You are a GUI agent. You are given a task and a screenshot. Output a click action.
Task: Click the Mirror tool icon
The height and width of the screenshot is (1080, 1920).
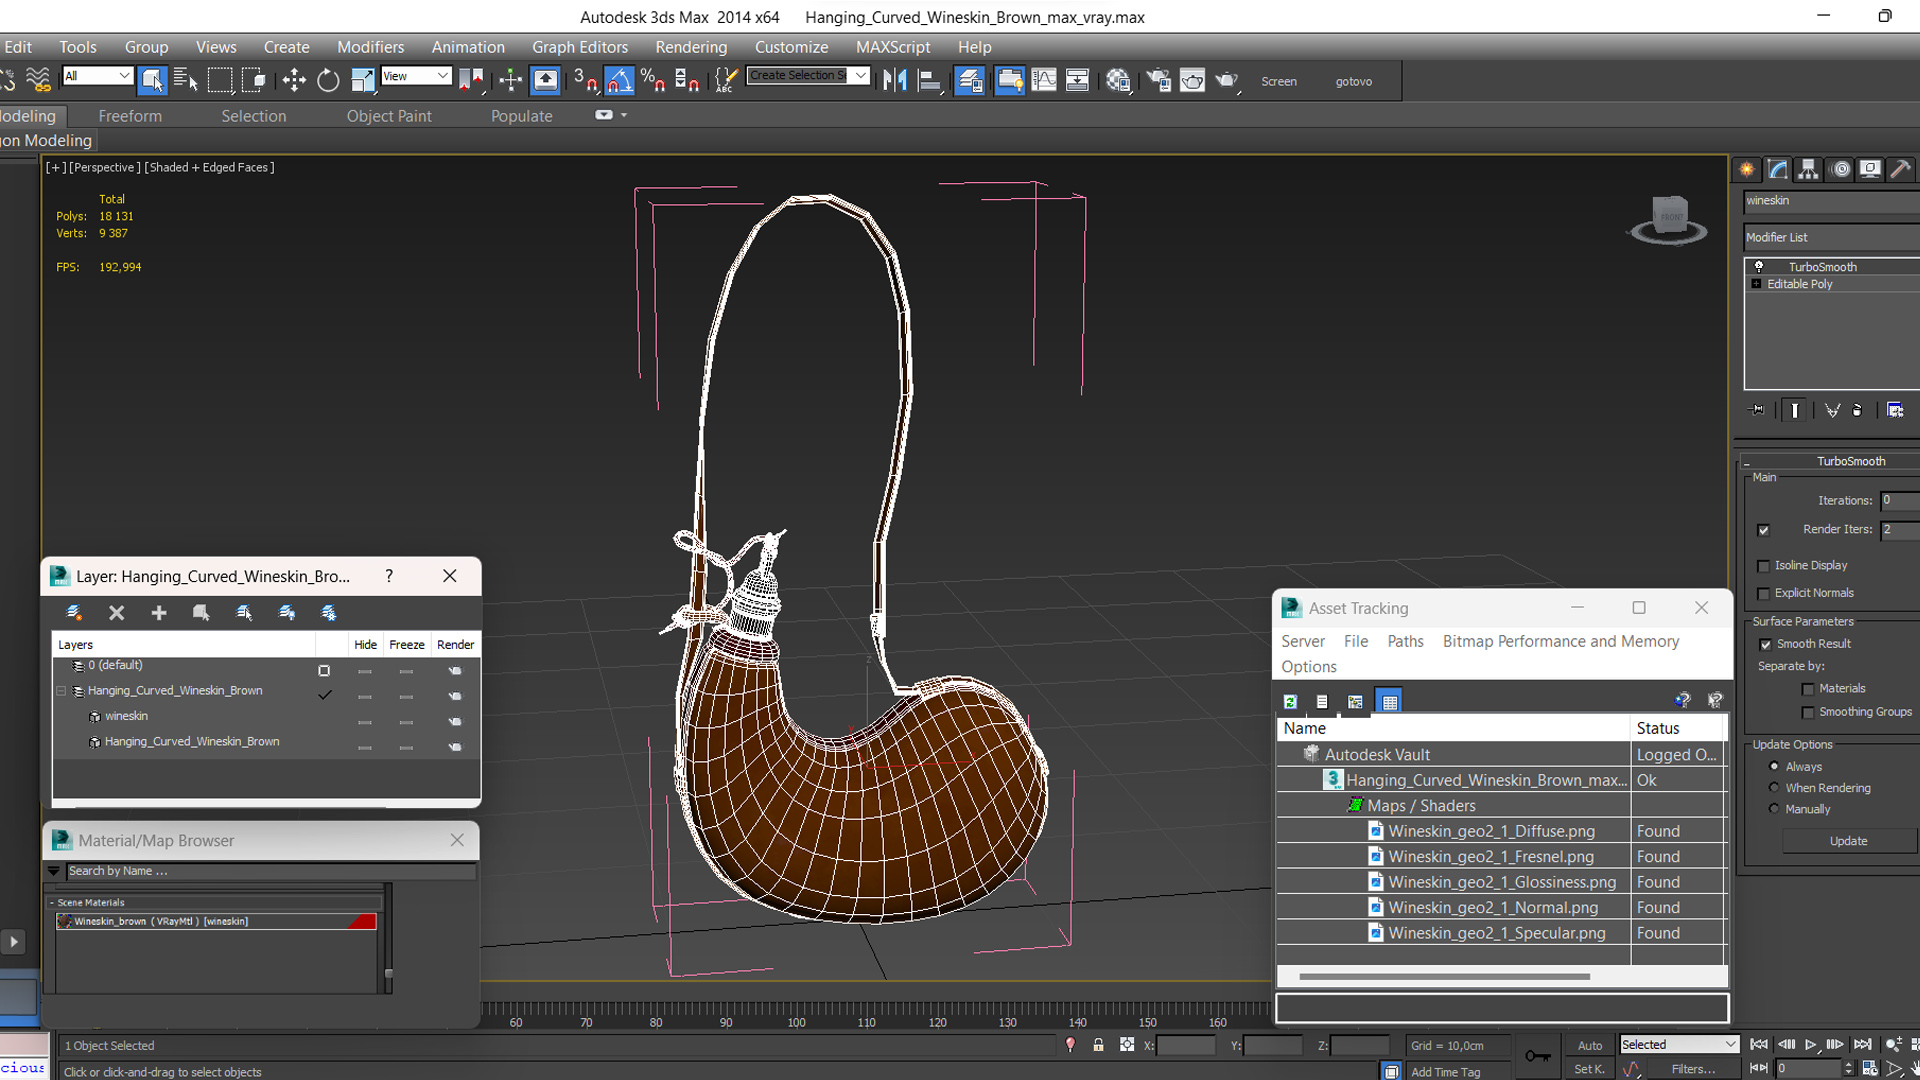895,80
